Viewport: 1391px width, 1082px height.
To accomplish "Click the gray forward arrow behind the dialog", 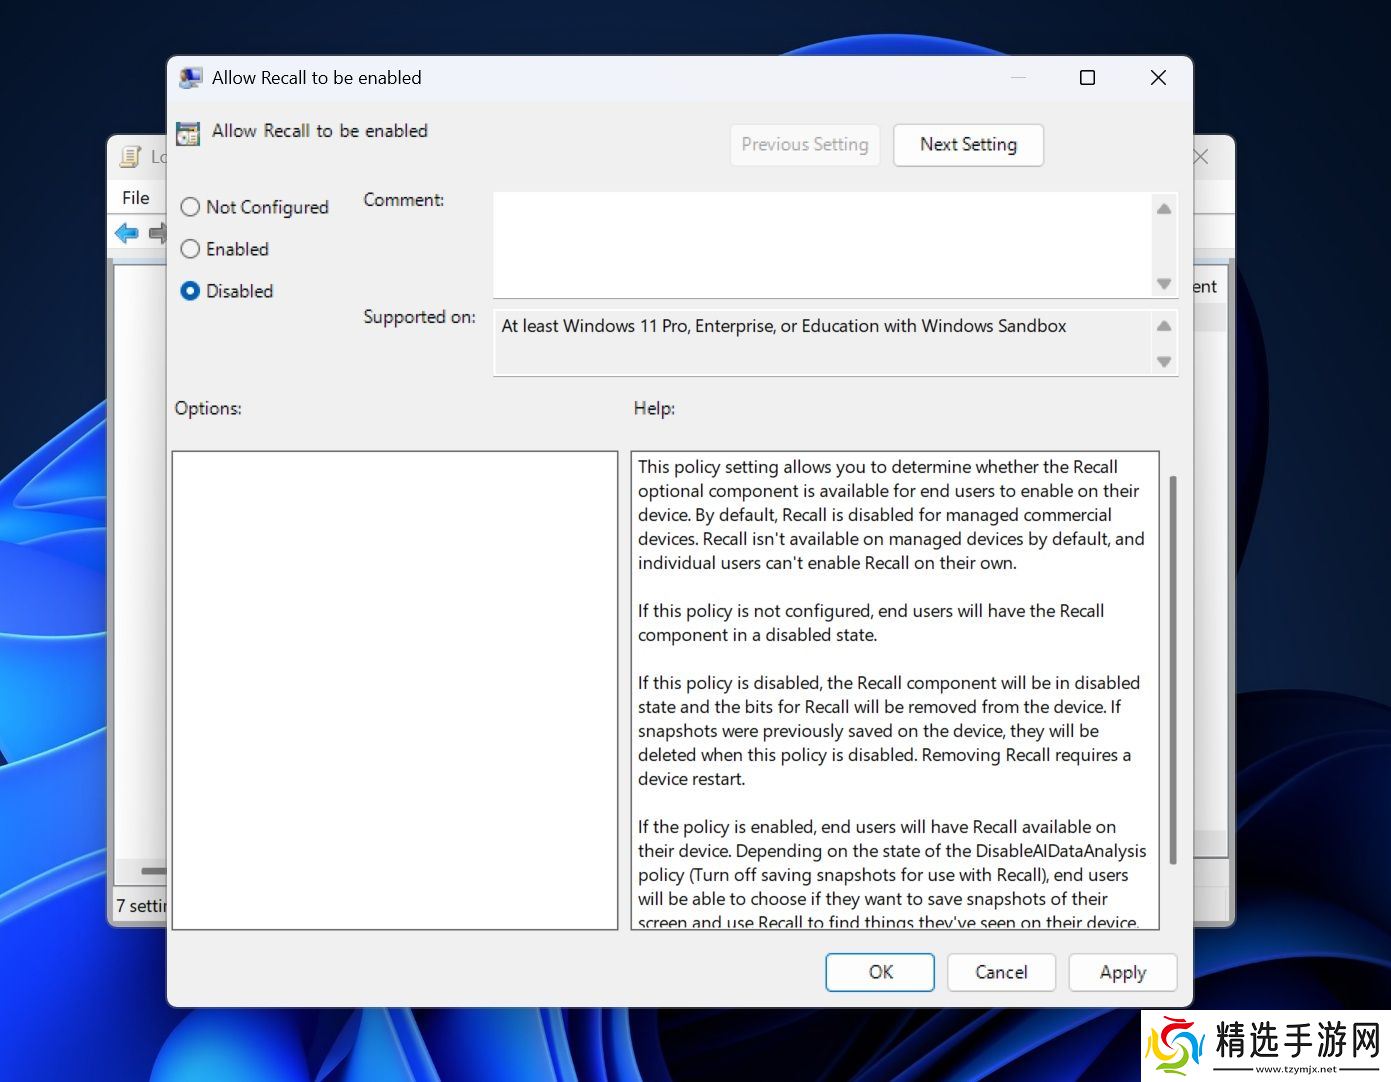I will click(x=157, y=234).
